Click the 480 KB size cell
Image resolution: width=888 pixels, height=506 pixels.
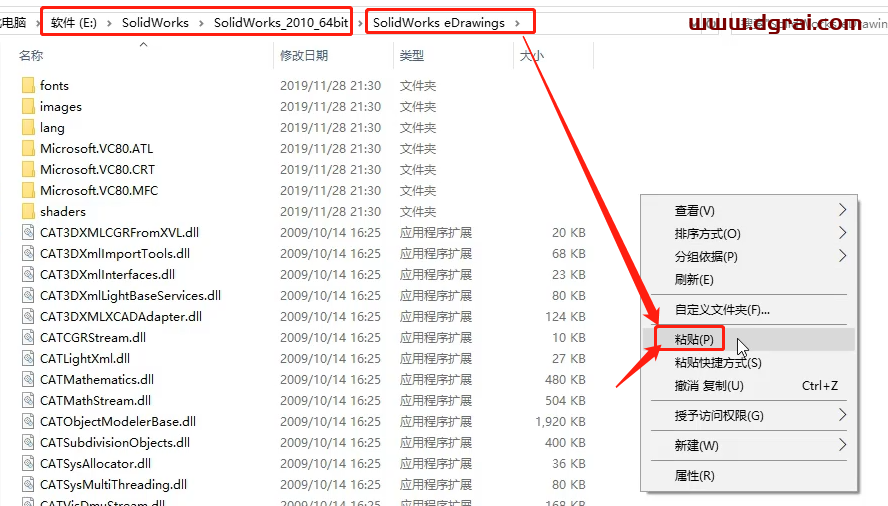tap(565, 380)
